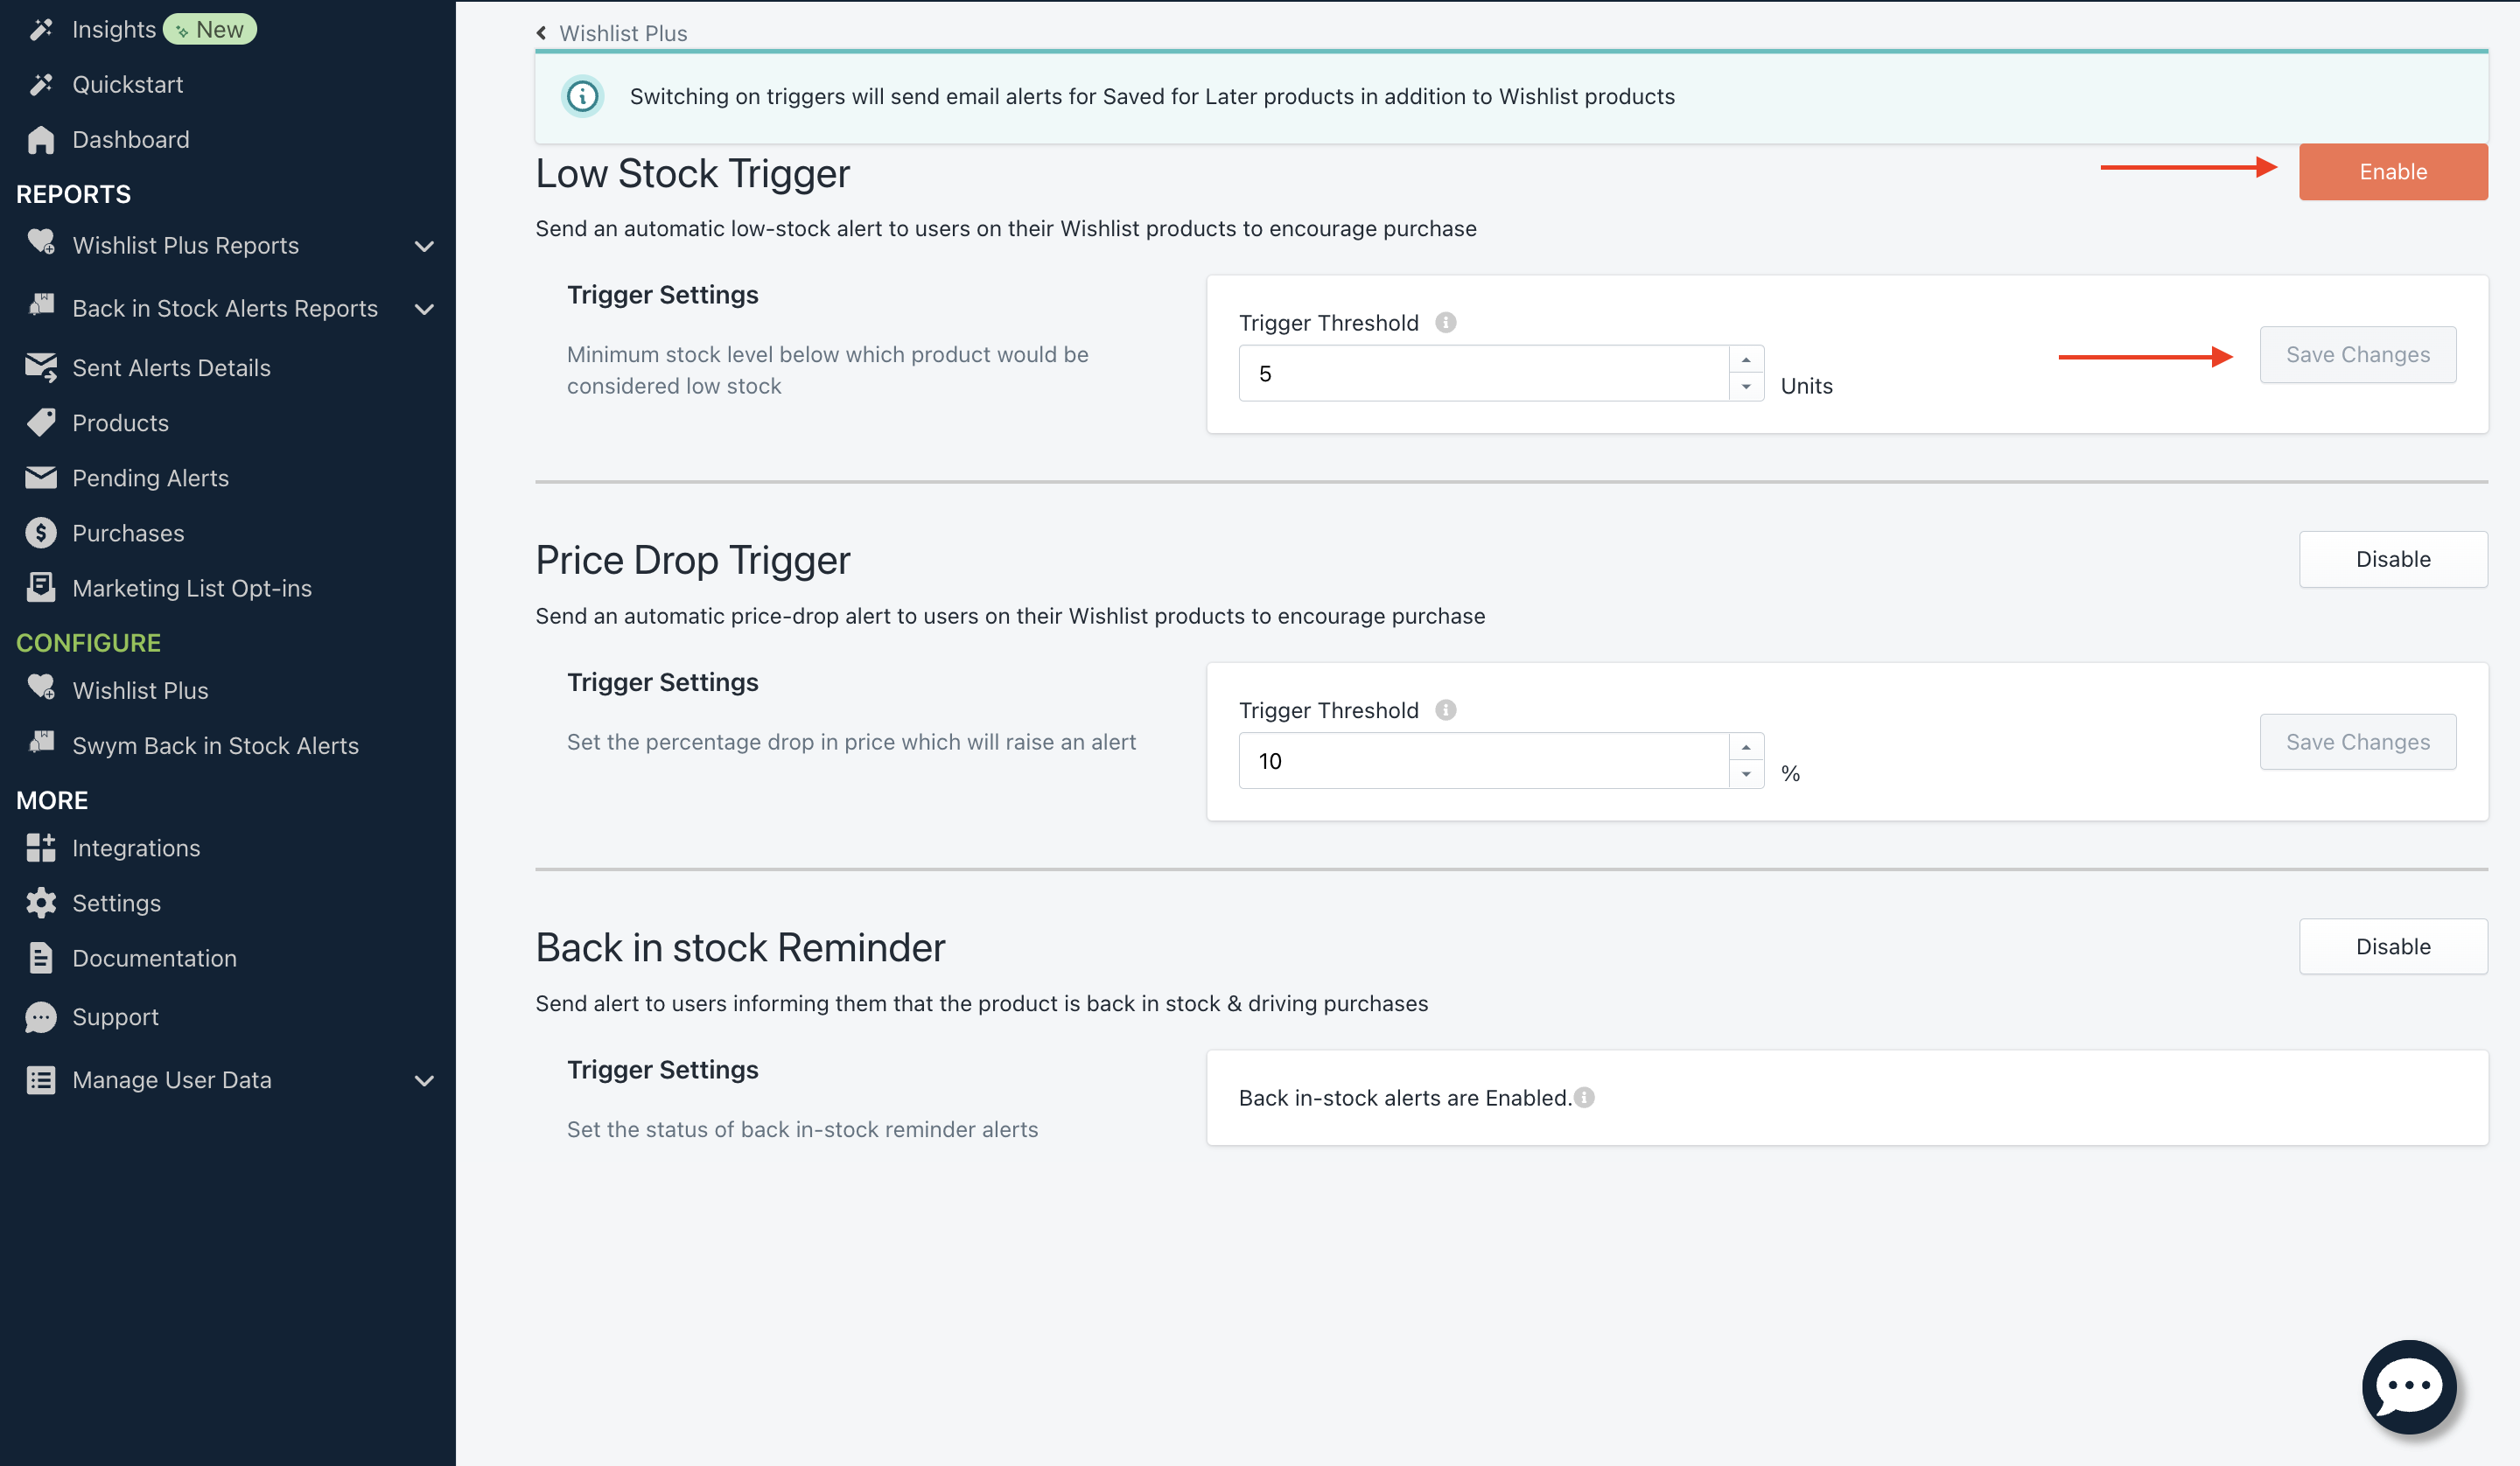Open the live chat bubble icon
Viewport: 2520px width, 1466px height.
tap(2408, 1386)
